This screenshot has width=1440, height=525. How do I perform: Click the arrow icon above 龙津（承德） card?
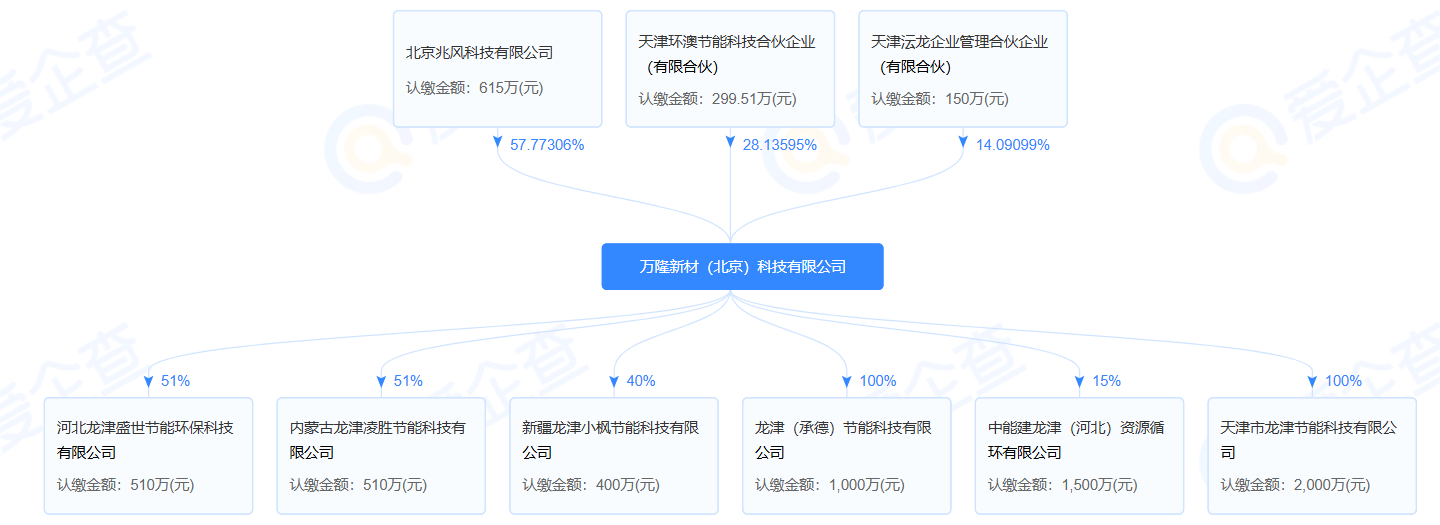click(x=847, y=382)
